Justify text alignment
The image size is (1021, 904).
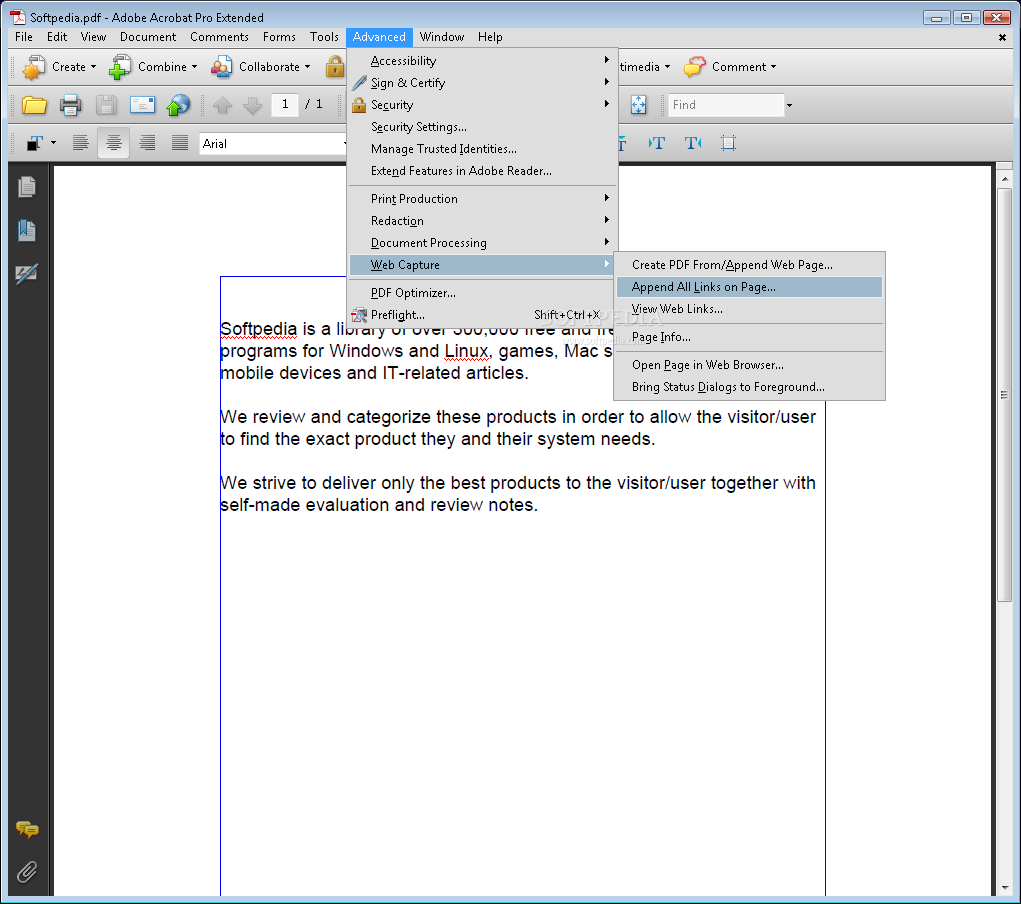(x=180, y=143)
